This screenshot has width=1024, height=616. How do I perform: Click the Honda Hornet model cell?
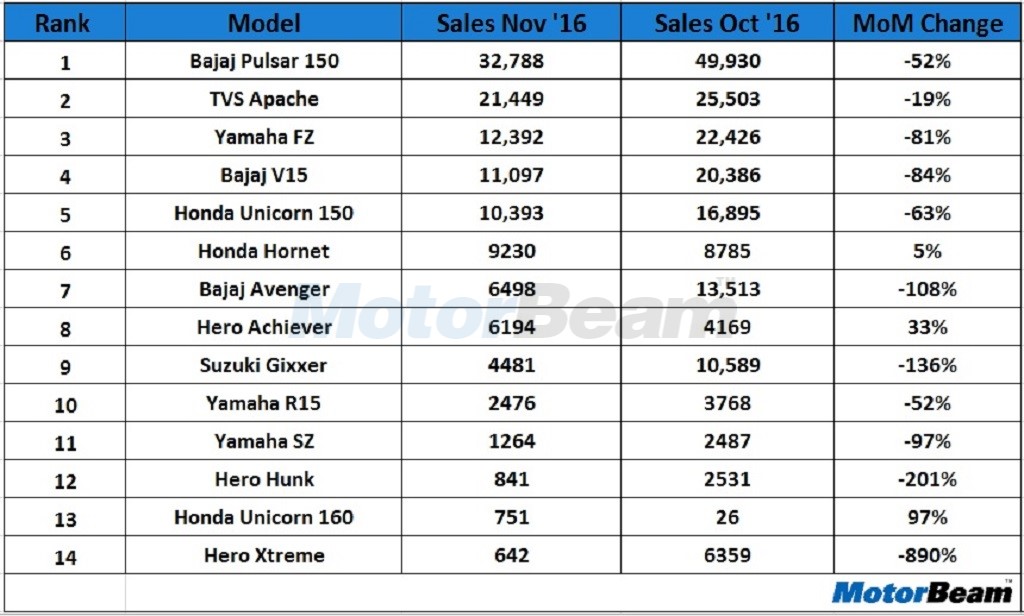pyautogui.click(x=264, y=251)
